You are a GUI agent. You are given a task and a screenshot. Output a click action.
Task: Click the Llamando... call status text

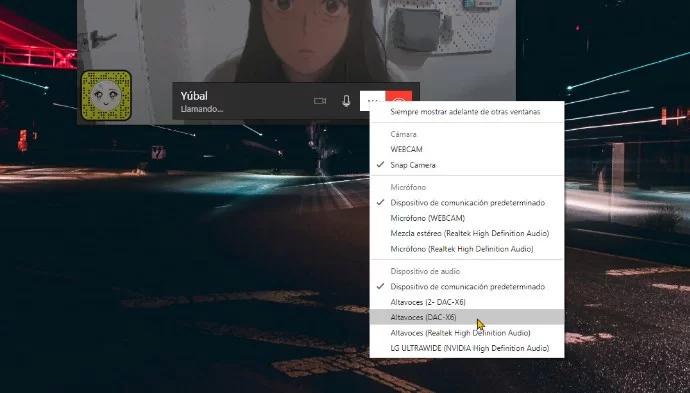202,109
